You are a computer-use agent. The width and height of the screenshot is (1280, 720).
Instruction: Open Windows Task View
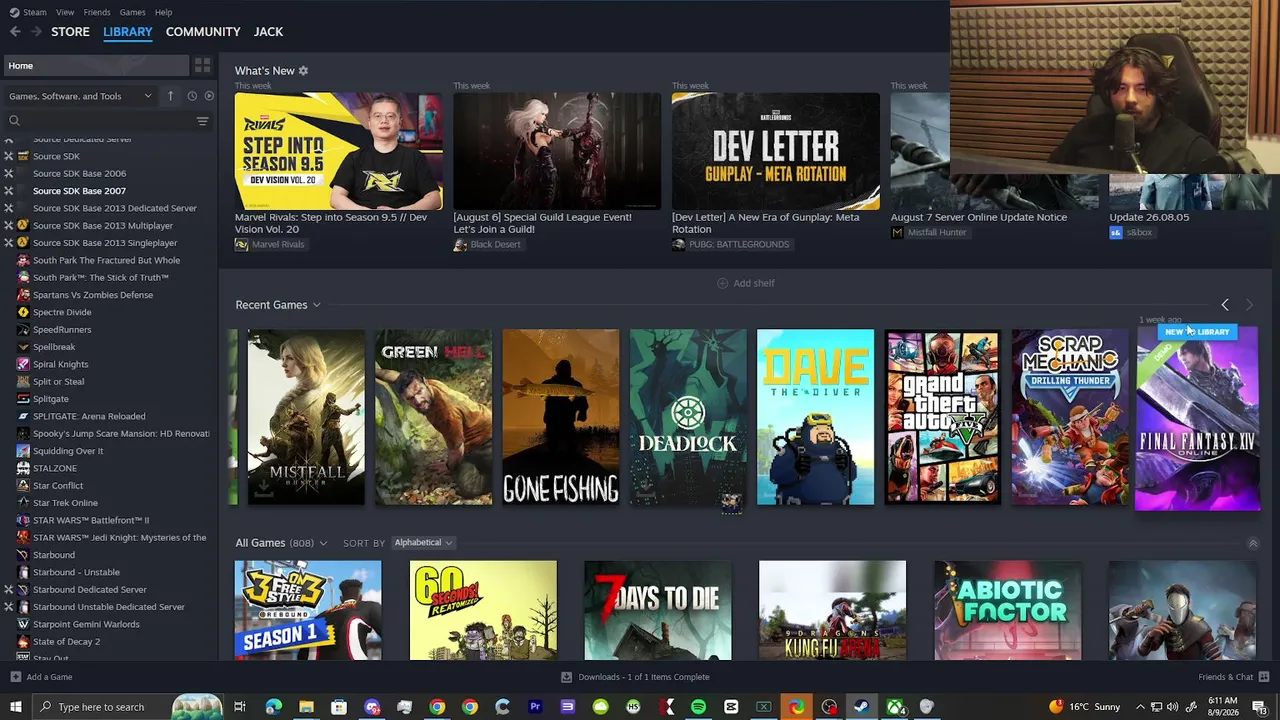click(x=240, y=707)
